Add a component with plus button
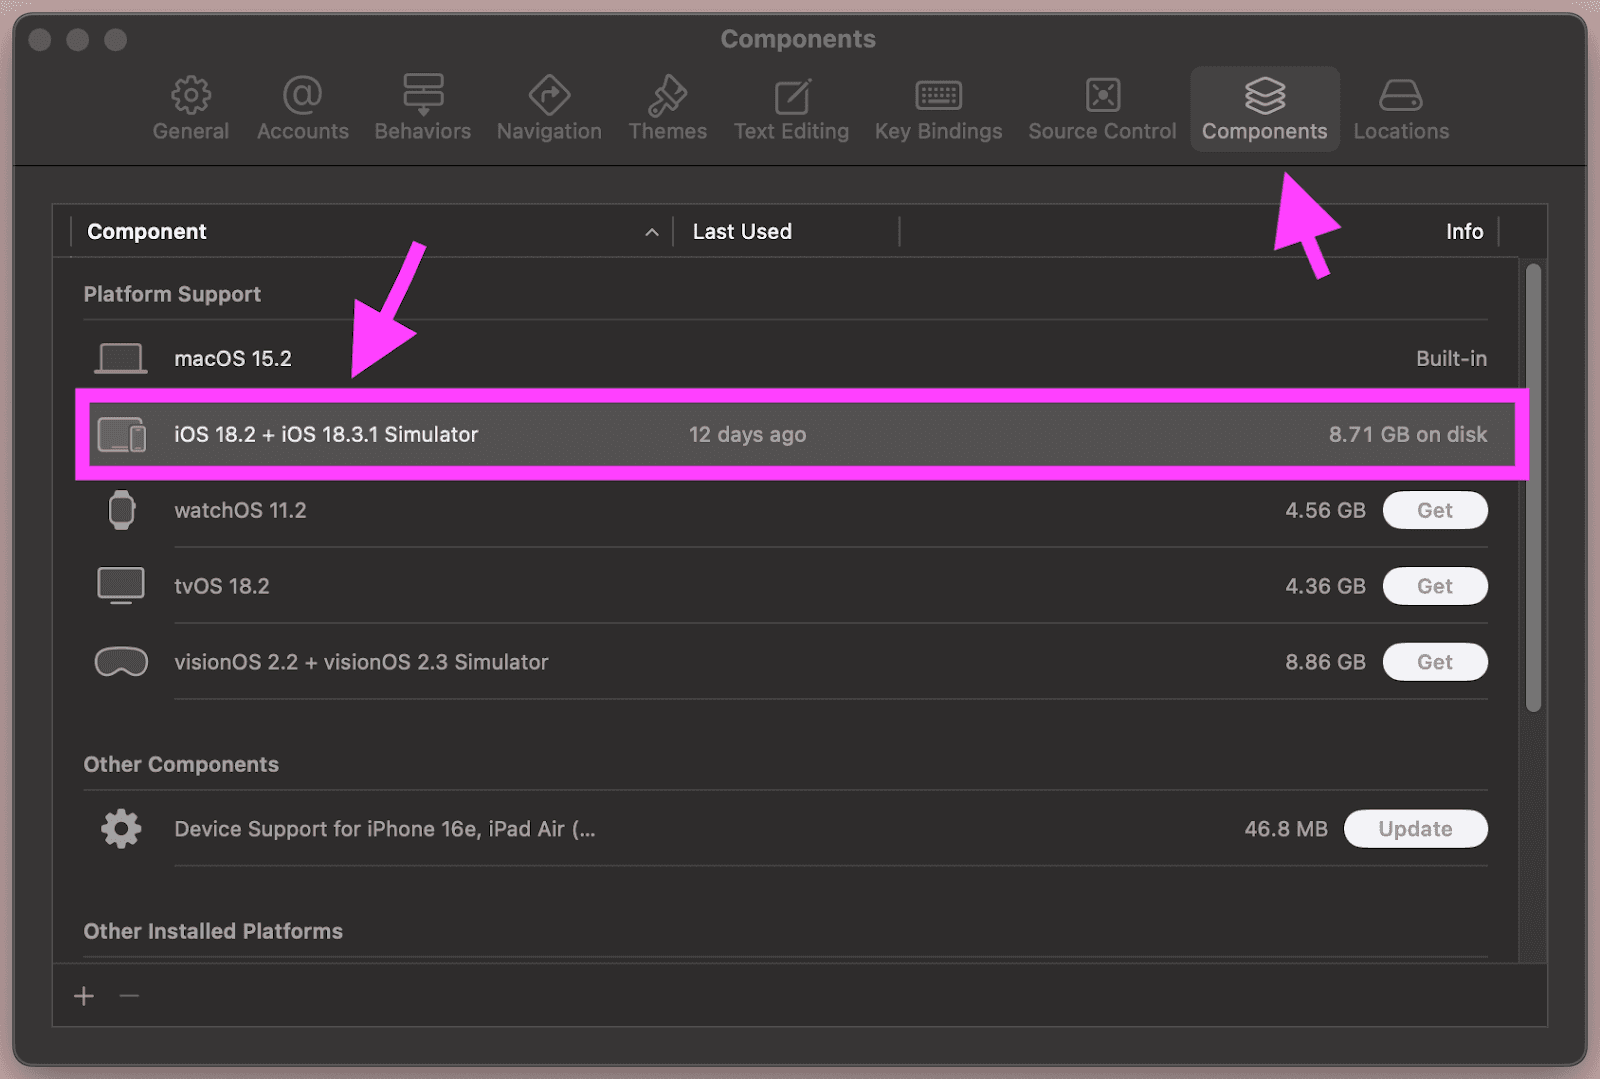The height and width of the screenshot is (1079, 1600). point(84,996)
